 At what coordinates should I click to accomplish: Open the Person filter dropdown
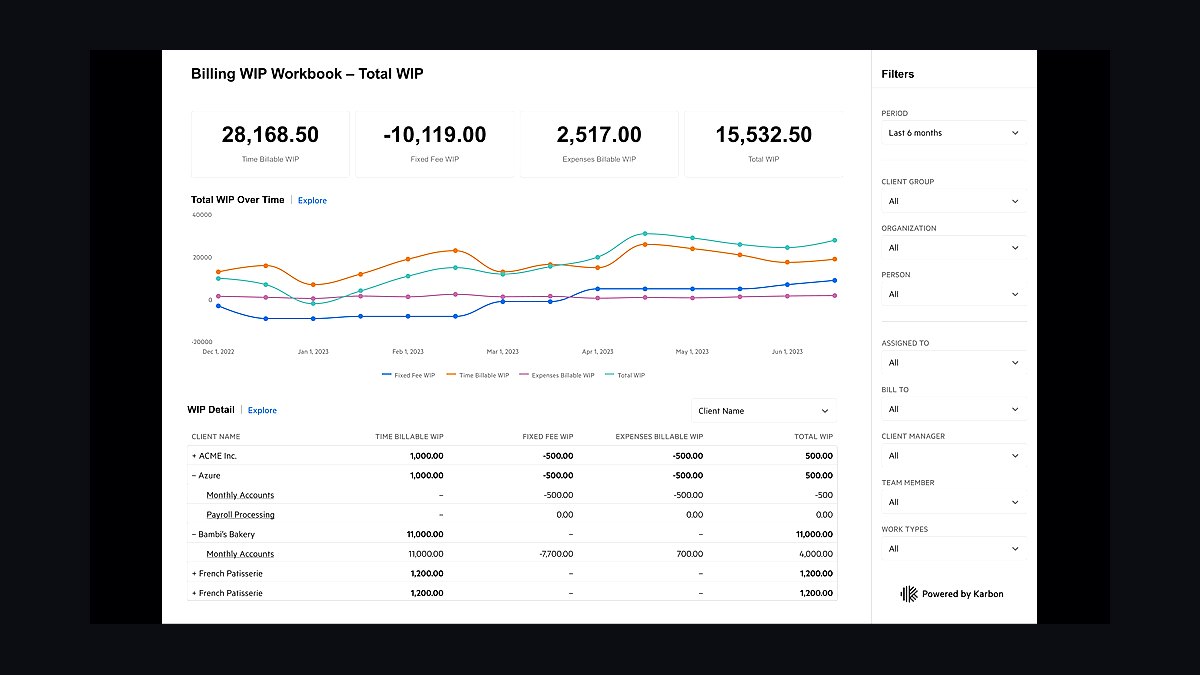pos(954,294)
